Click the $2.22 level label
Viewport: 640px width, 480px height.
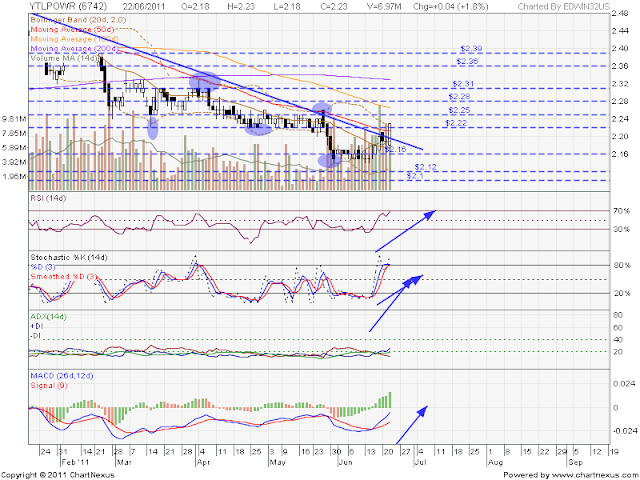tap(456, 123)
